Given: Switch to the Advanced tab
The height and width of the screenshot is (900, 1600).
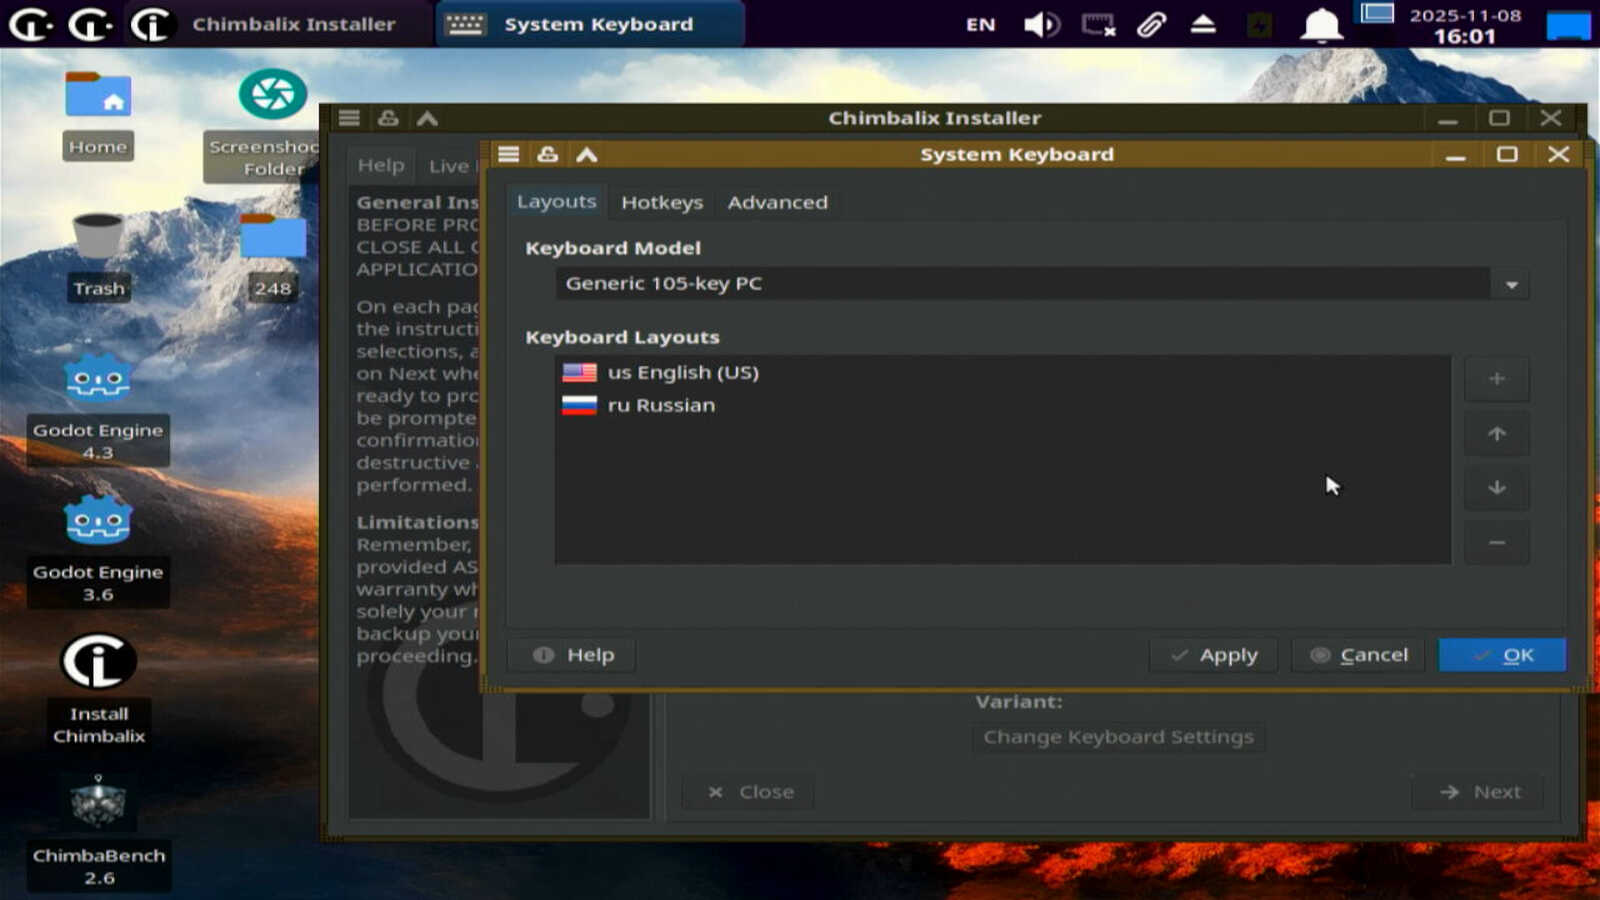Looking at the screenshot, I should 777,202.
